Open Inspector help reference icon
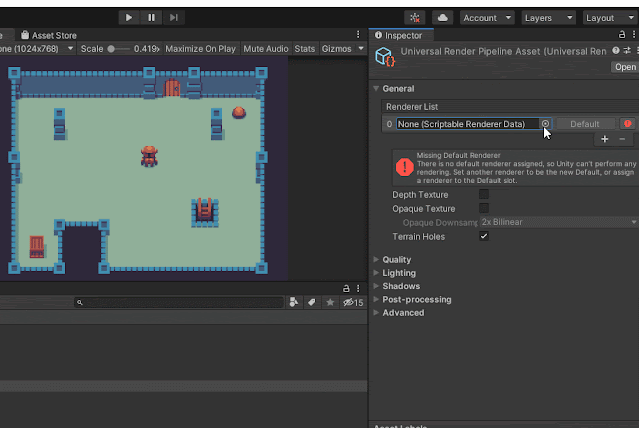Viewport: 639px width, 428px height. coord(616,51)
